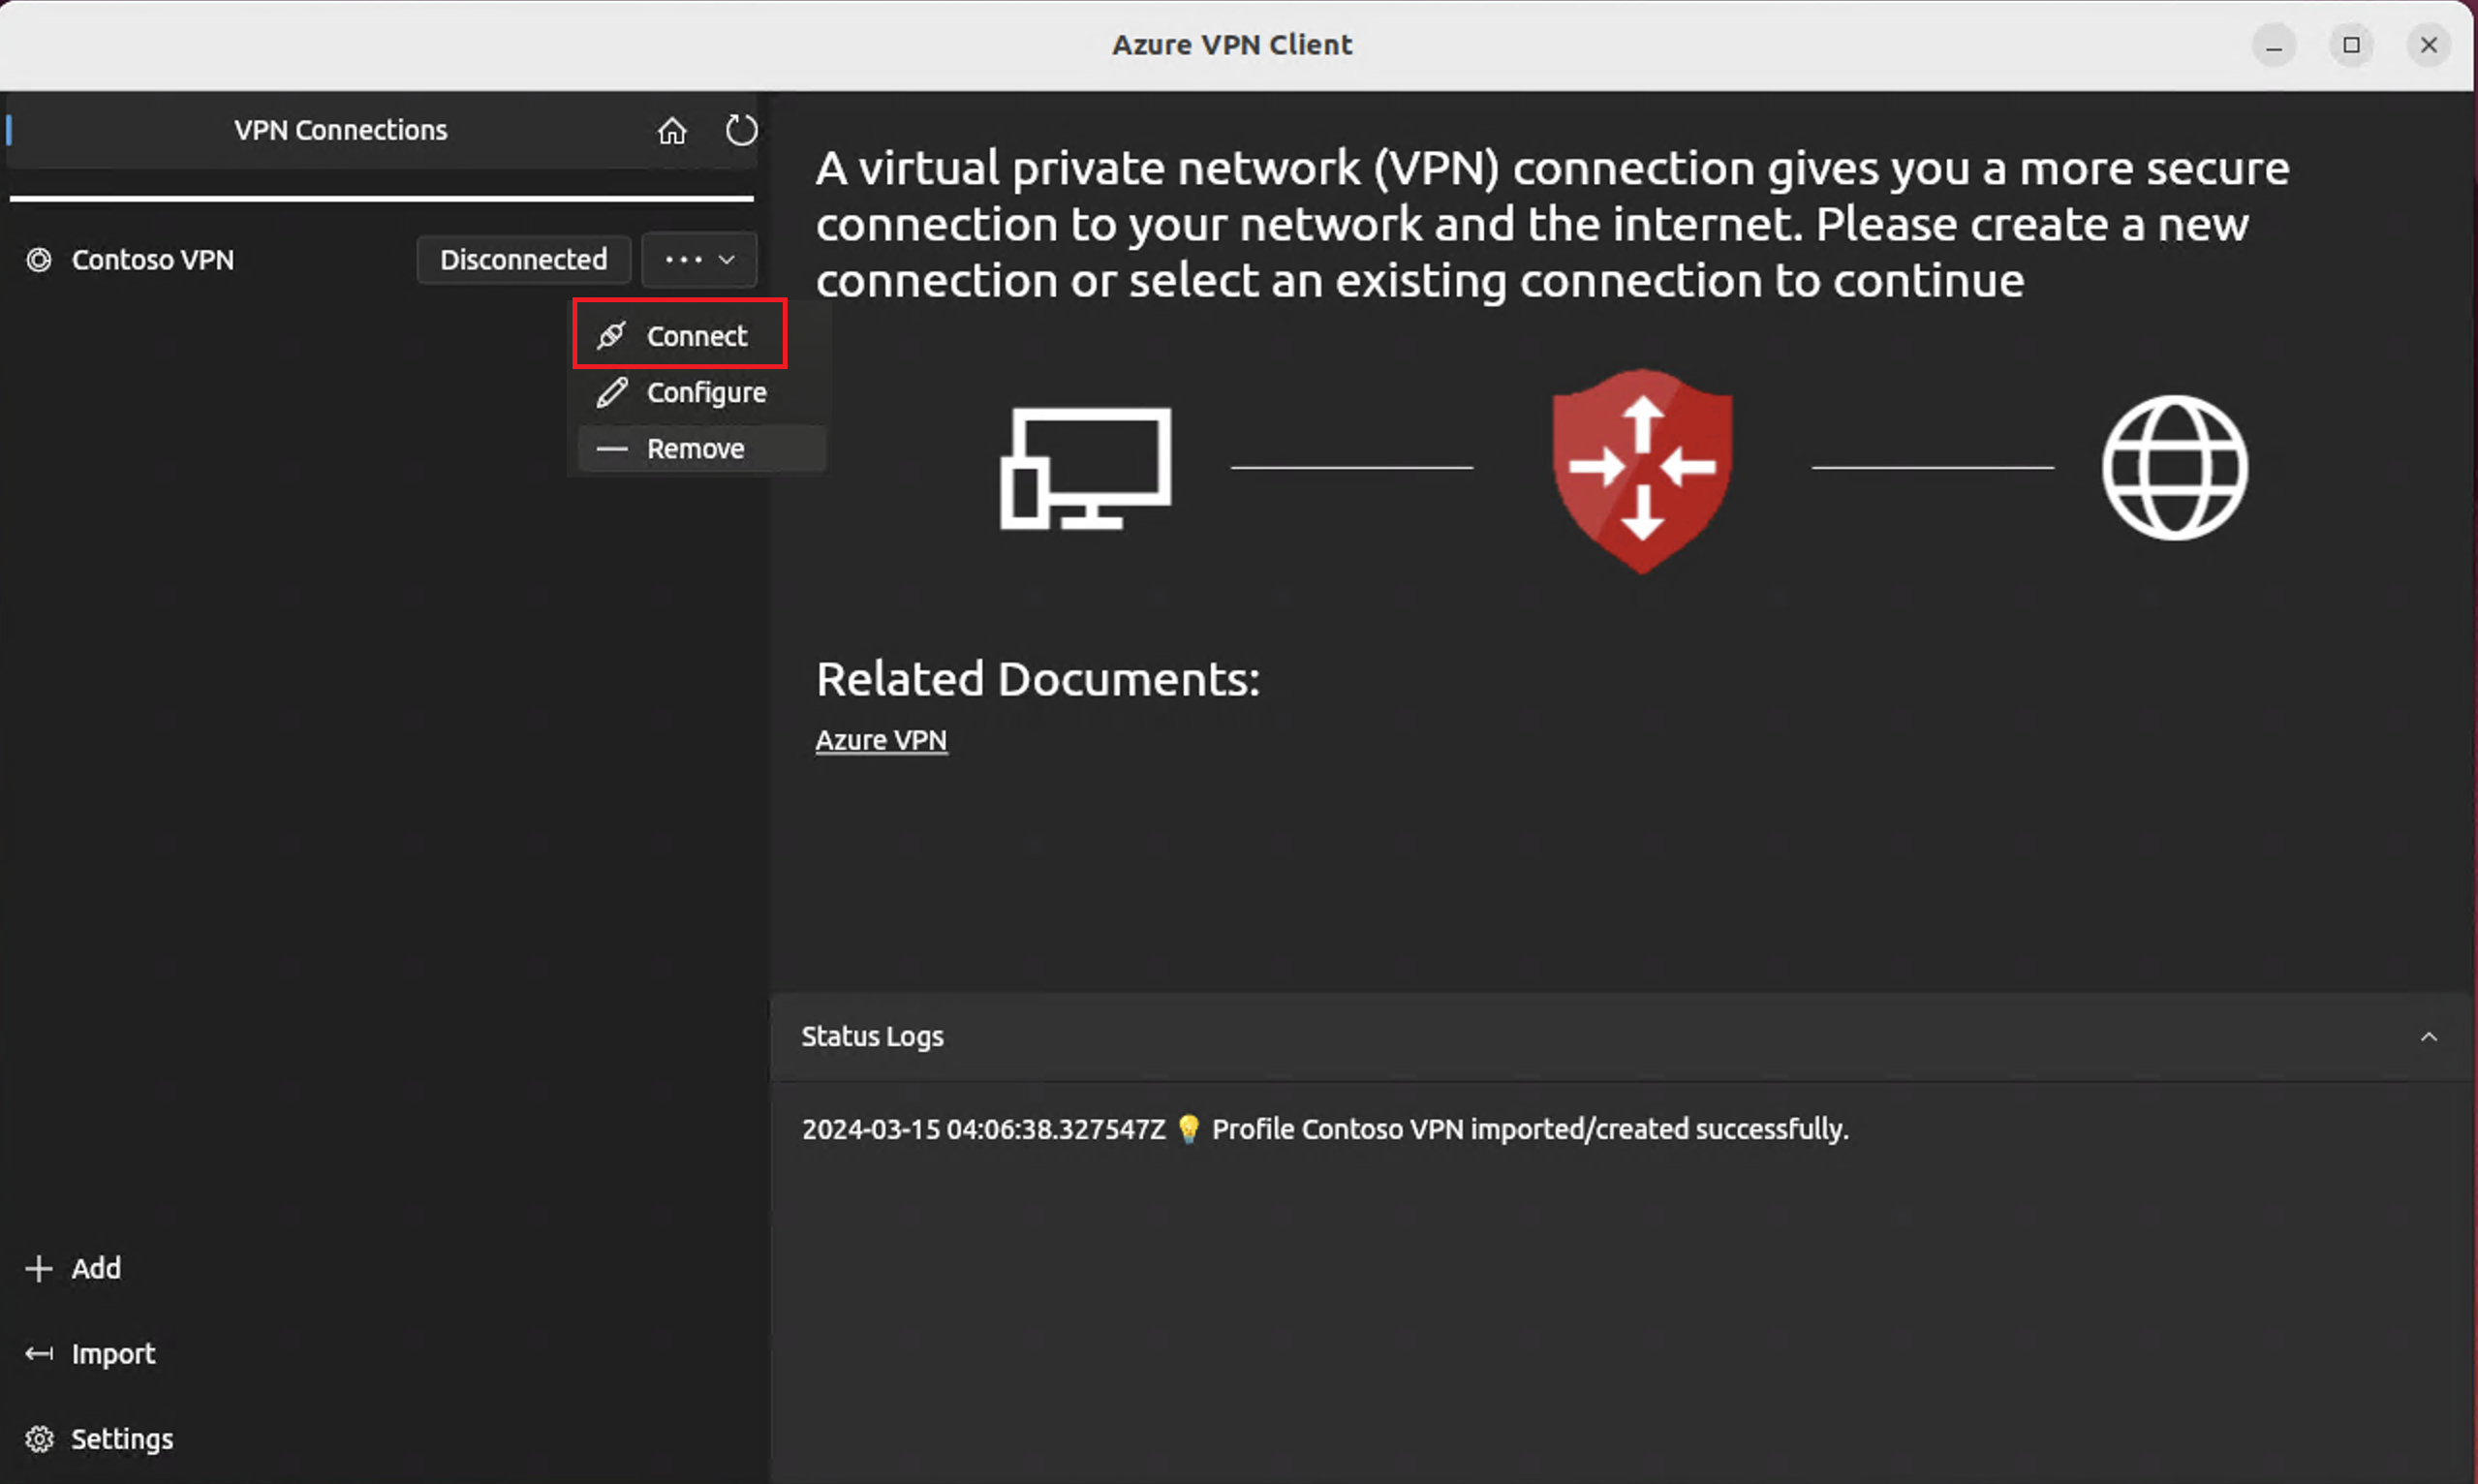Collapse the Status Logs panel chevron

[x=2428, y=1037]
